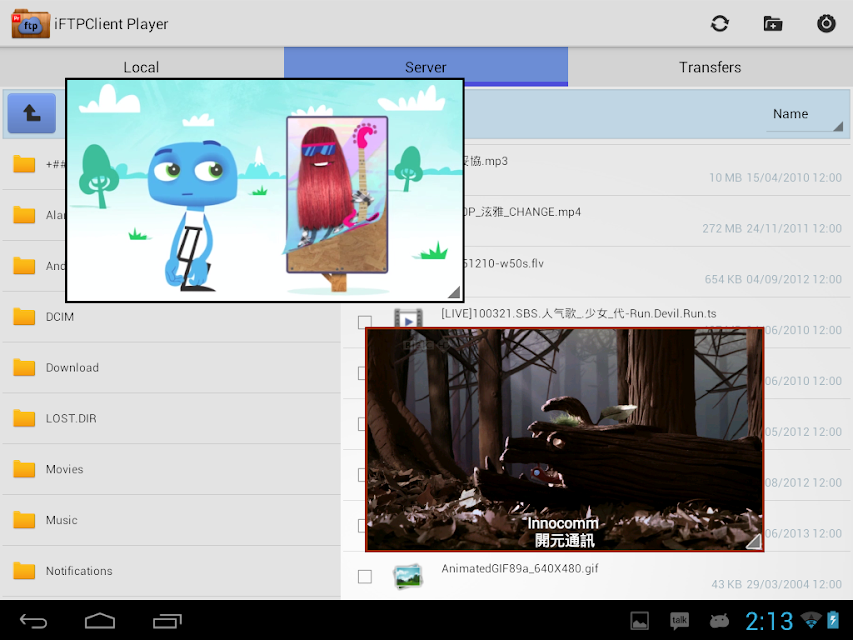This screenshot has height=640, width=853.
Task: Go up one directory level
Action: click(x=32, y=113)
